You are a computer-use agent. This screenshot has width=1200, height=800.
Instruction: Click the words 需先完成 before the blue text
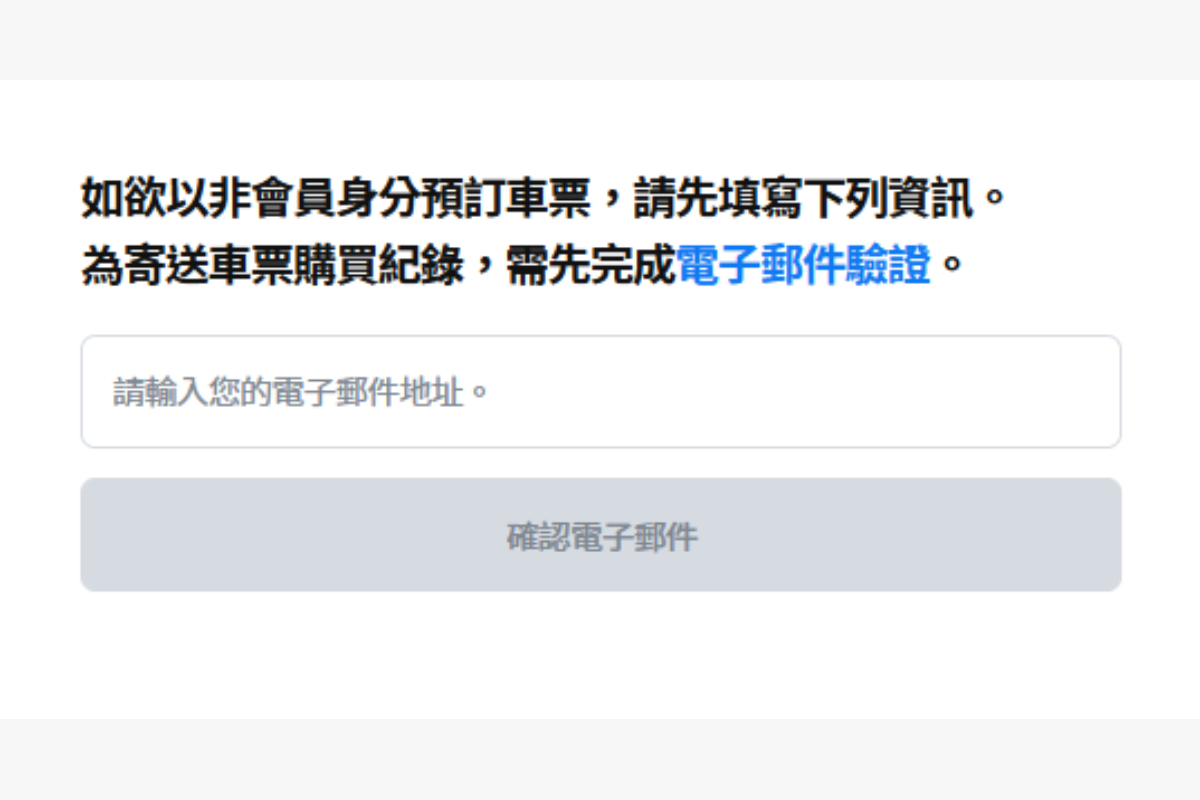592,265
